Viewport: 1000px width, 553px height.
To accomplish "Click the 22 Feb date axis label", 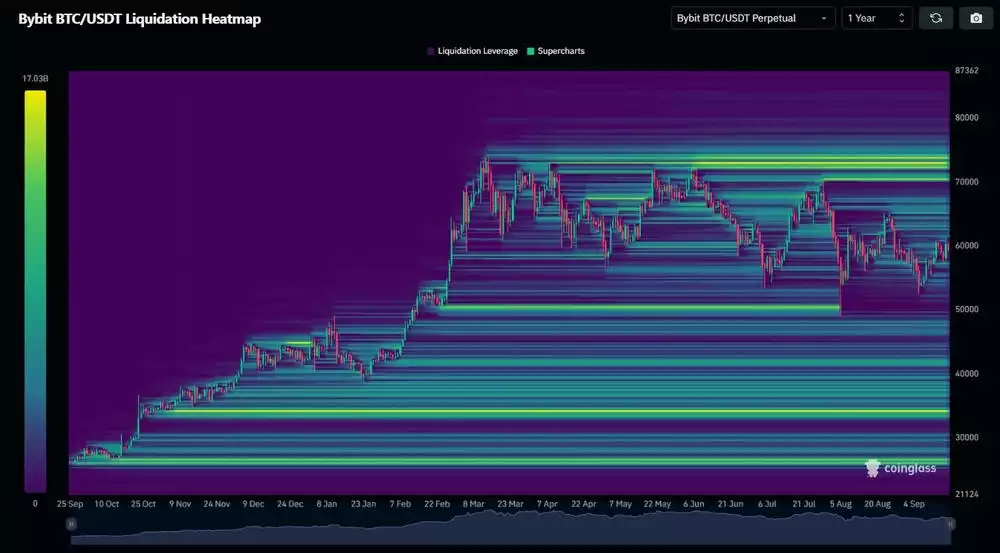I will point(437,504).
